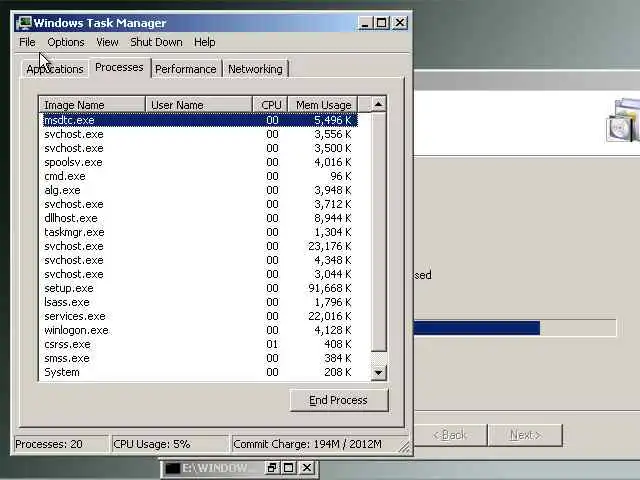The height and width of the screenshot is (480, 640).
Task: Select the msdtc.exe process row
Action: click(x=200, y=120)
